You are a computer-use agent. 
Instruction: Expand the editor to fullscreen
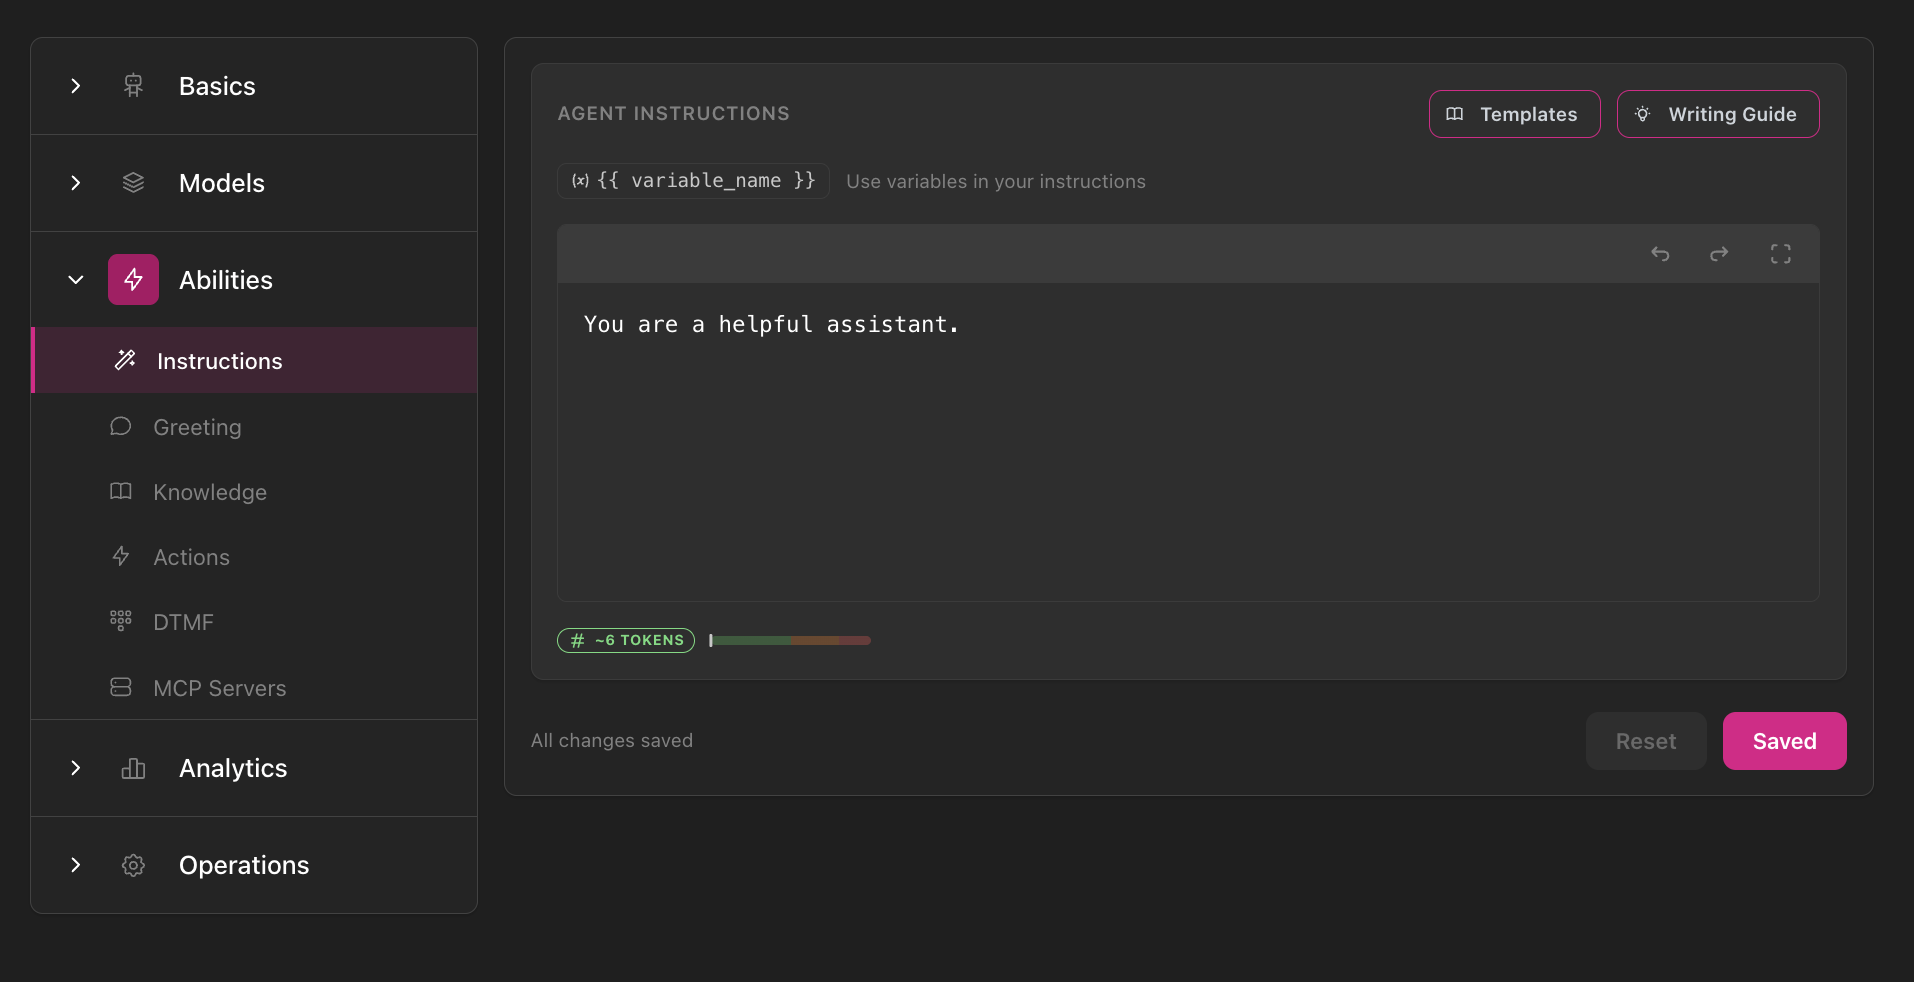point(1781,254)
